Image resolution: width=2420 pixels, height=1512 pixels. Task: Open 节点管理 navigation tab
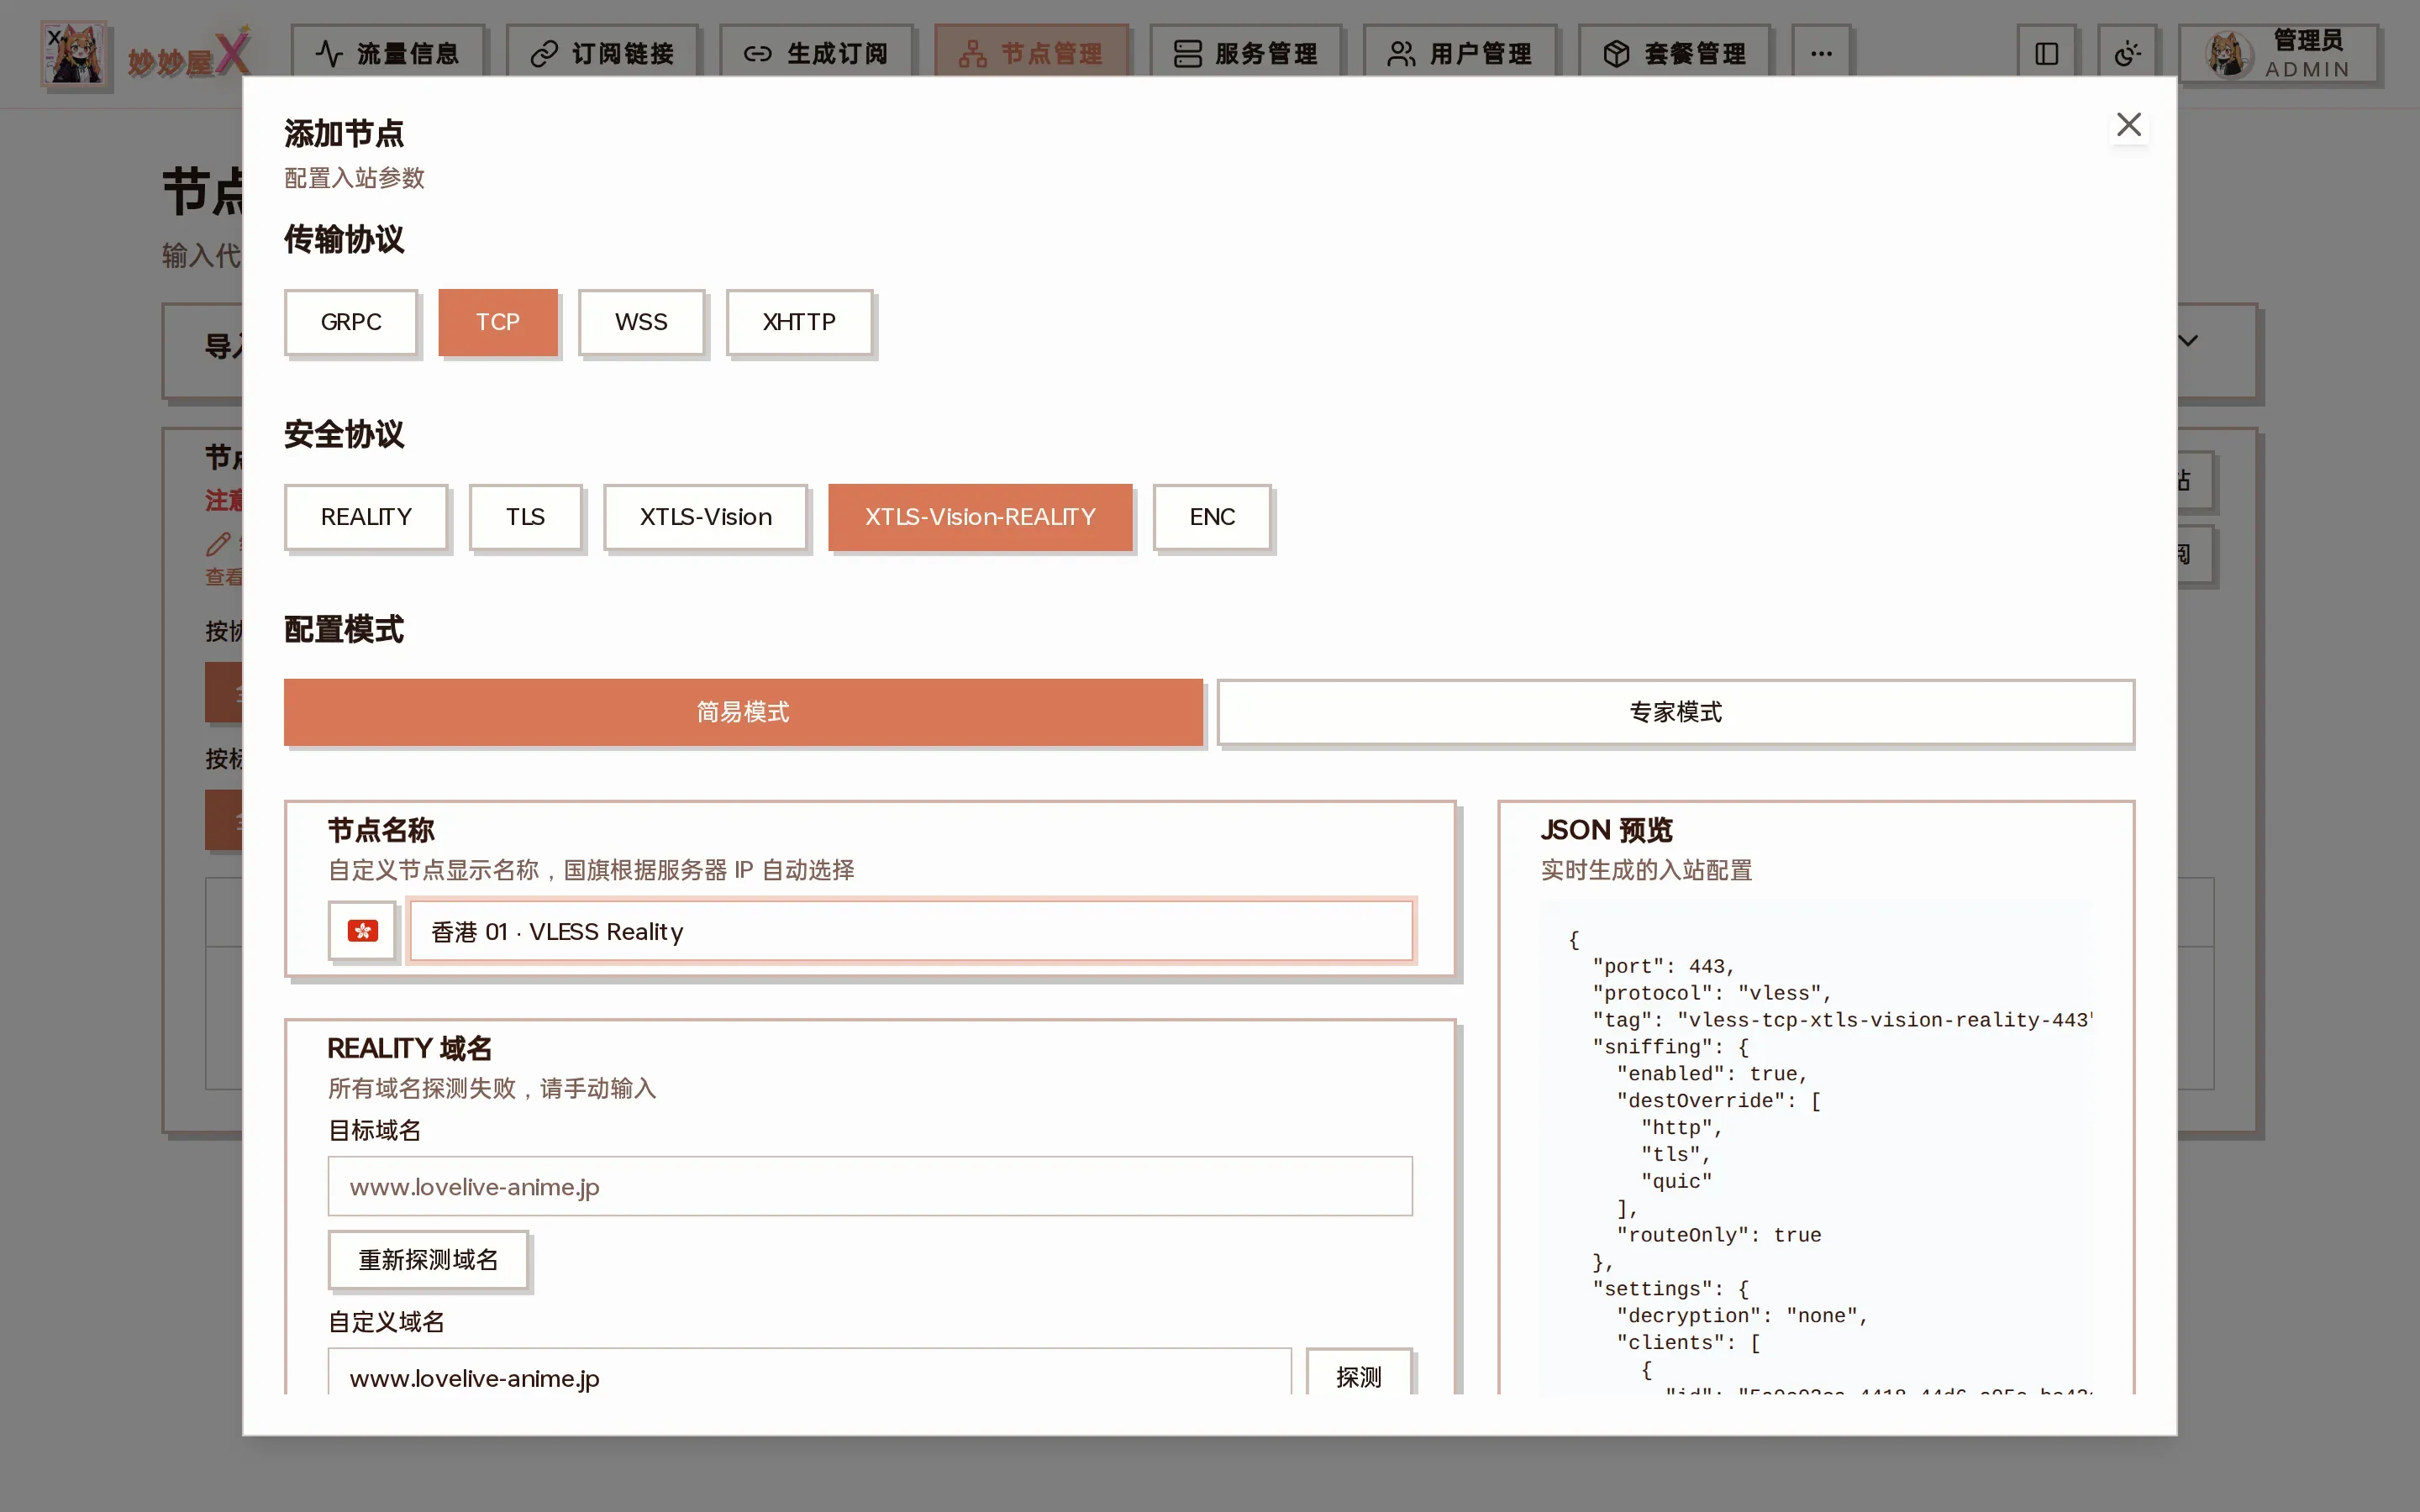pos(1031,52)
